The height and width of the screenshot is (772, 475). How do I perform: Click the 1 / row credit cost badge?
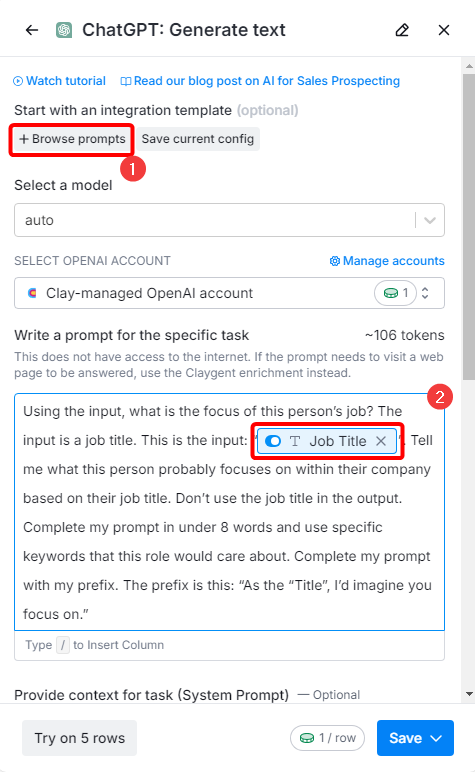[327, 738]
